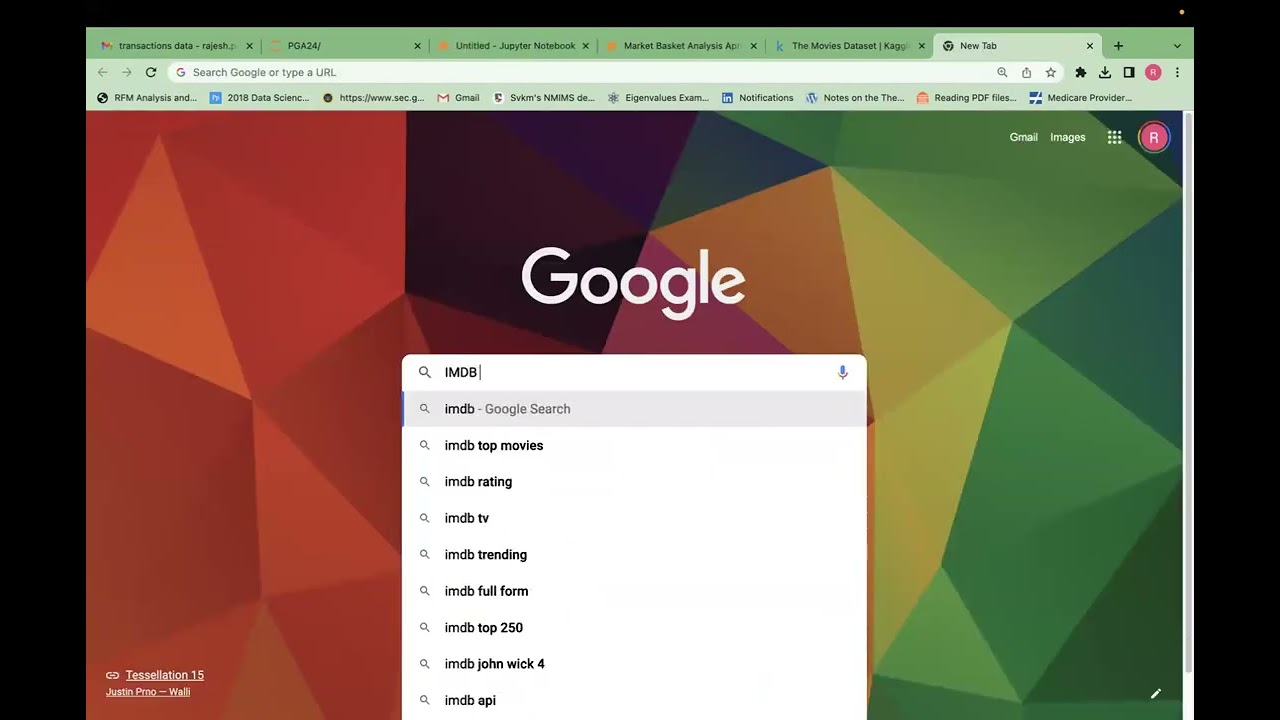The image size is (1280, 720).
Task: Click the browser forward arrow
Action: 127,72
